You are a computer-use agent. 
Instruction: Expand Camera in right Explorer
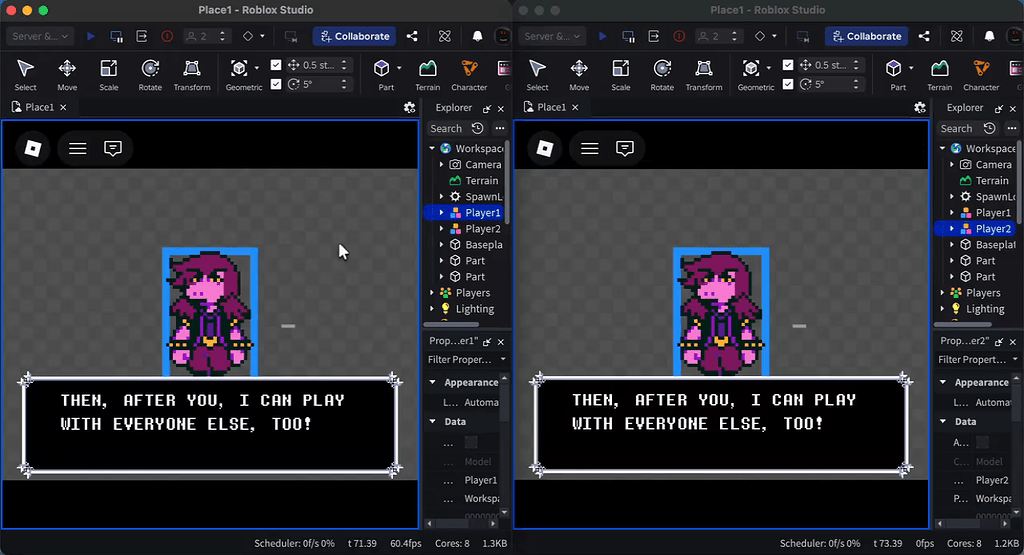[952, 165]
